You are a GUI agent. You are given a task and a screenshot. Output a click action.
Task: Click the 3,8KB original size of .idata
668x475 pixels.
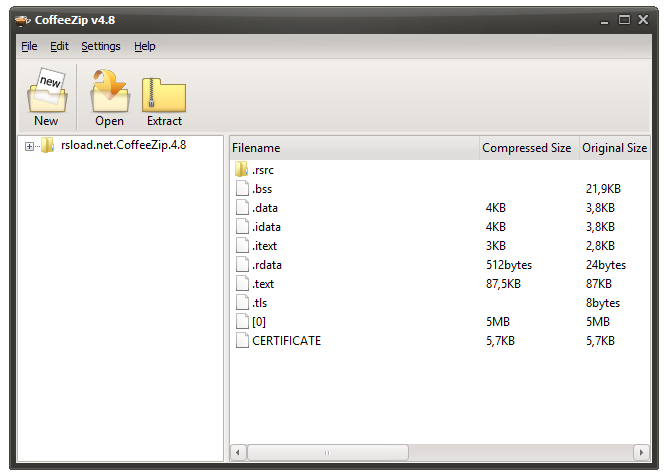pos(600,227)
